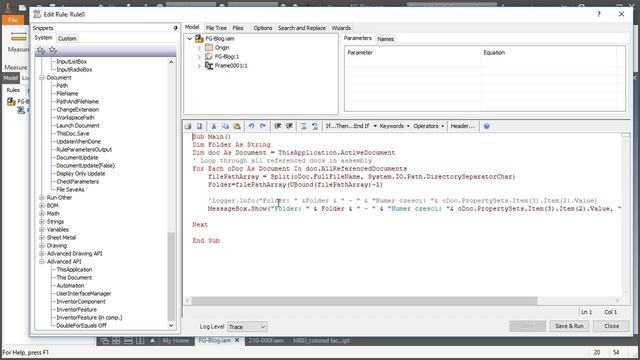Open the File tab in the Inventor window

click(13, 20)
